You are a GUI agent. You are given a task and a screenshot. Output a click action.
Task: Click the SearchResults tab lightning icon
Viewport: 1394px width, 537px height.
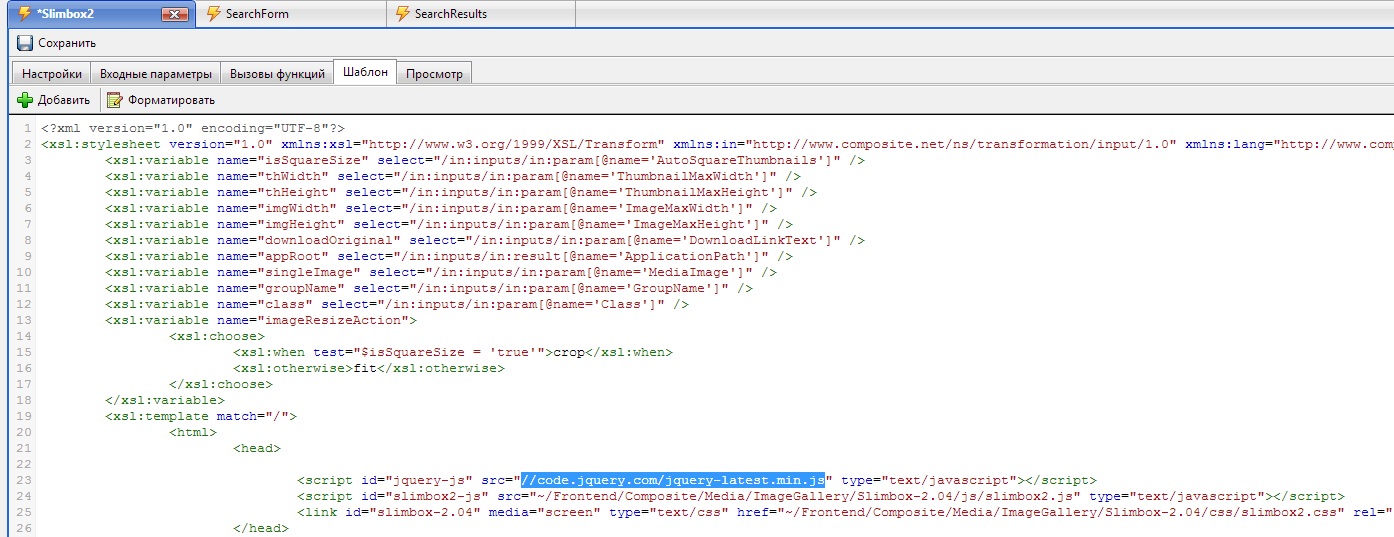[x=402, y=14]
